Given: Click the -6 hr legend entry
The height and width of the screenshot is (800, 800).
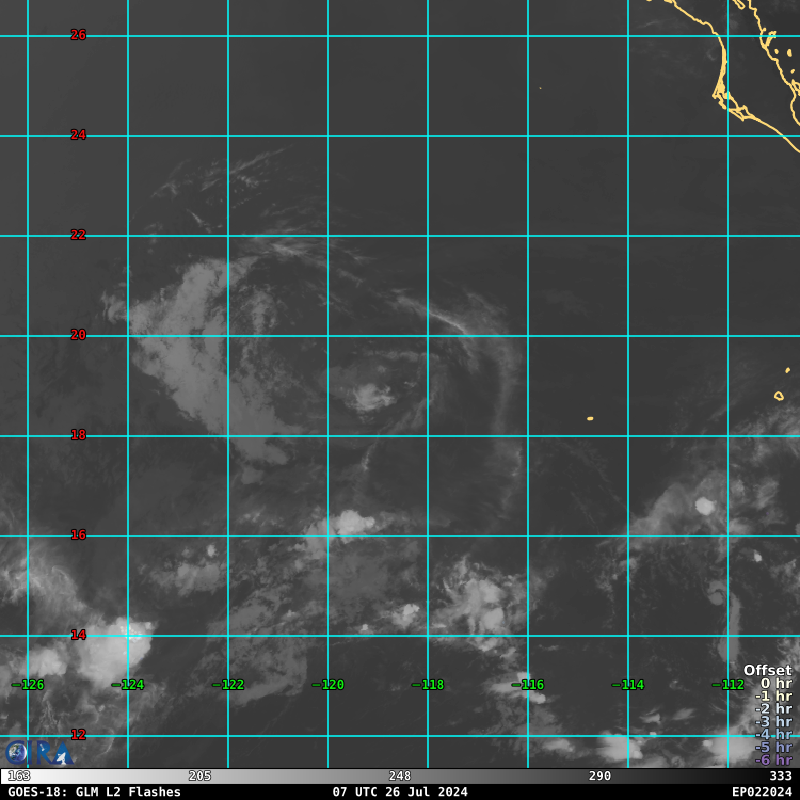Looking at the screenshot, I should click(773, 760).
